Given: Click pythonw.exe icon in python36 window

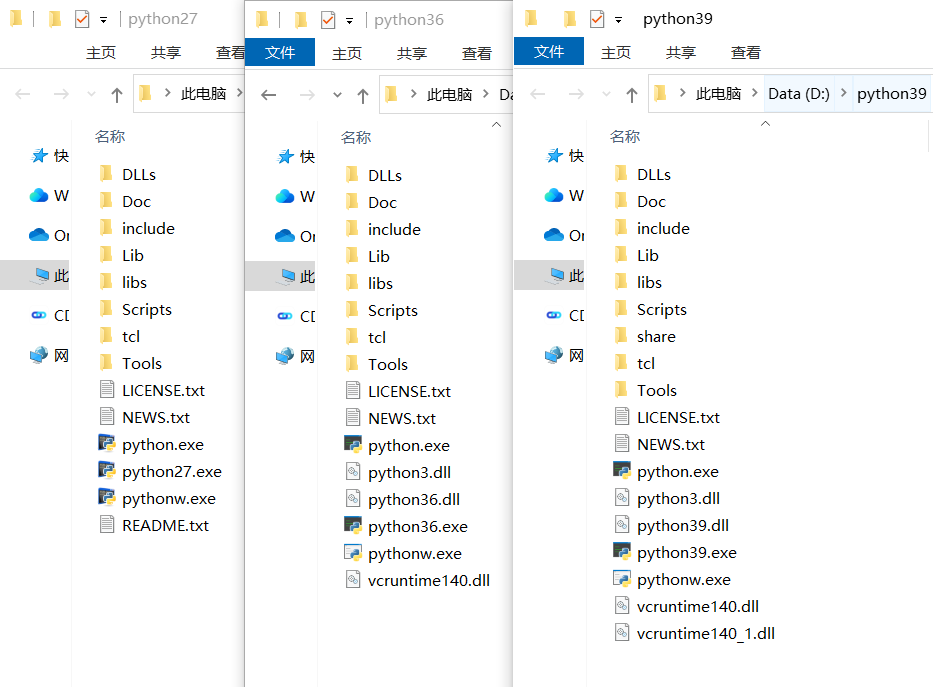Looking at the screenshot, I should coord(353,553).
